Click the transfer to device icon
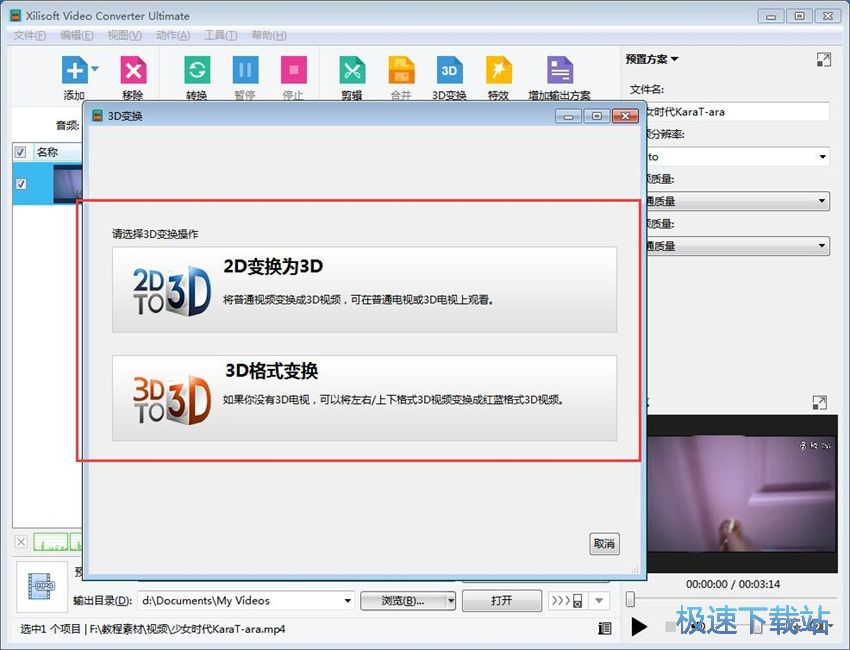The height and width of the screenshot is (650, 850). coord(567,601)
